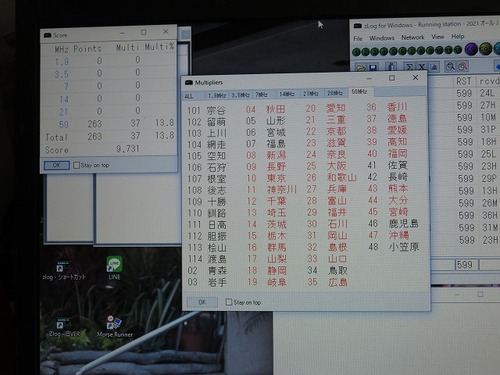Enable Stay on top in Multipliers window
Screen dimensions: 500x375
coord(229,302)
